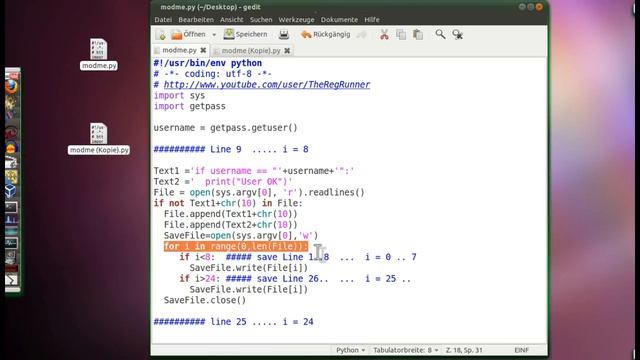Click the comment '########## Line 9 ..... i = 8'
The height and width of the screenshot is (360, 640).
231,149
